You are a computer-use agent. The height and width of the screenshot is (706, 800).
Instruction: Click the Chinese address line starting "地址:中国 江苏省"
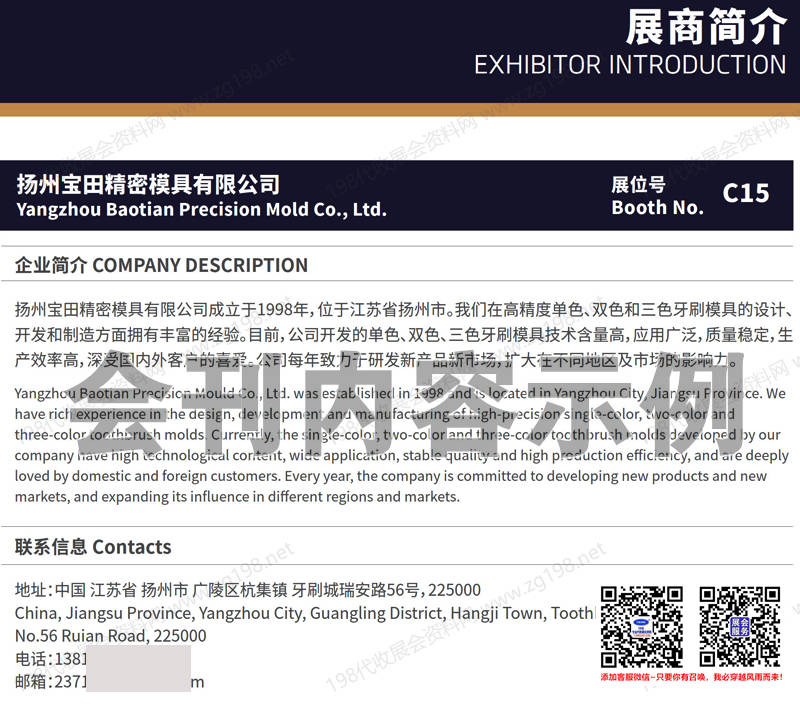coord(248,590)
